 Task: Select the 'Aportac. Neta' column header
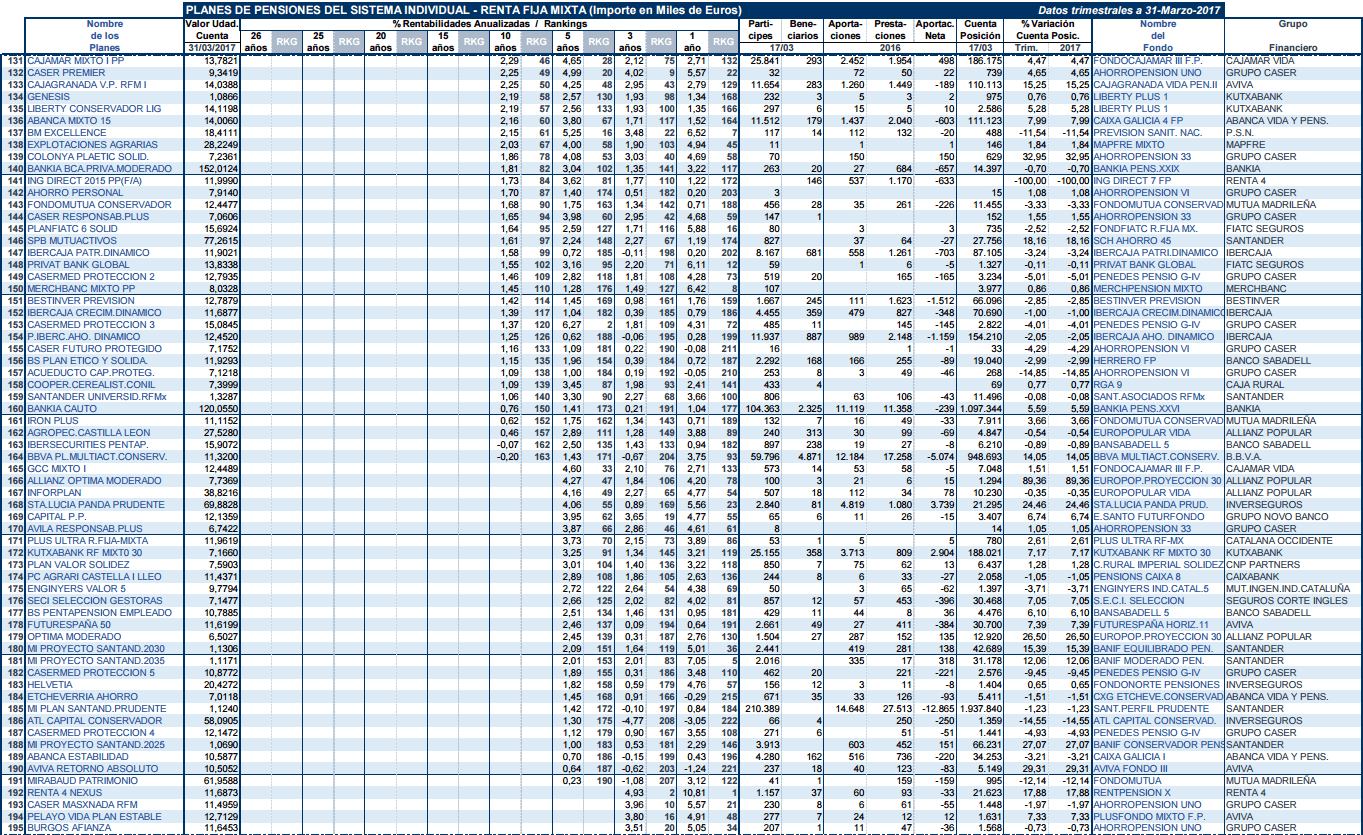tap(934, 29)
